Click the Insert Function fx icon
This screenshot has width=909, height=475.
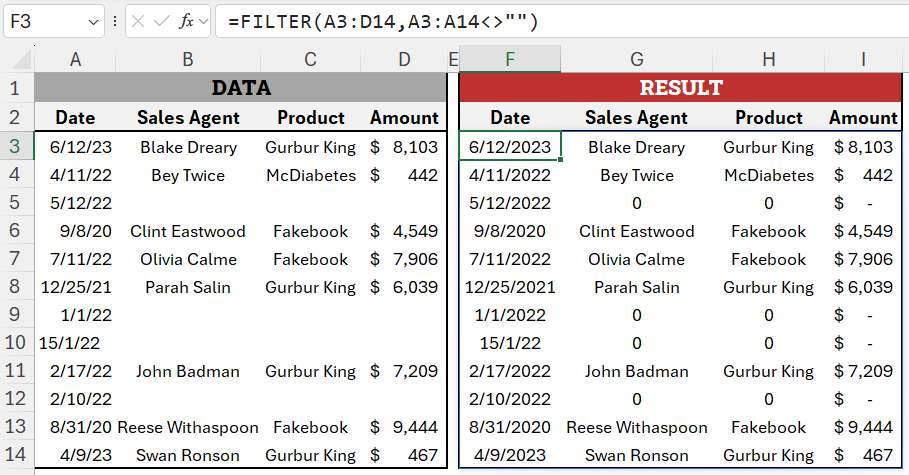click(186, 22)
